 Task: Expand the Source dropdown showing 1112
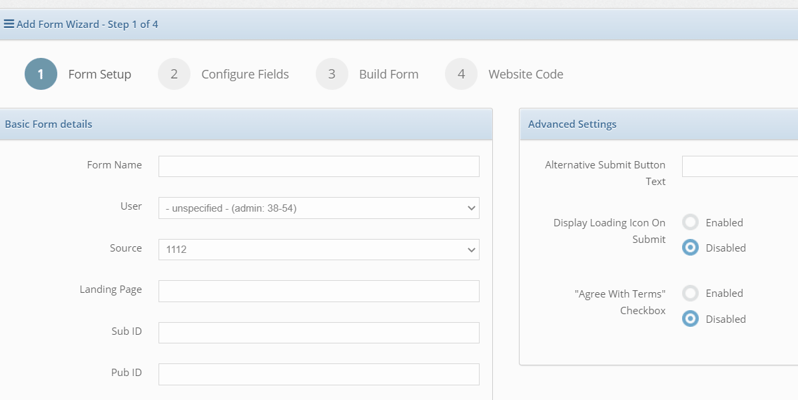pos(318,249)
